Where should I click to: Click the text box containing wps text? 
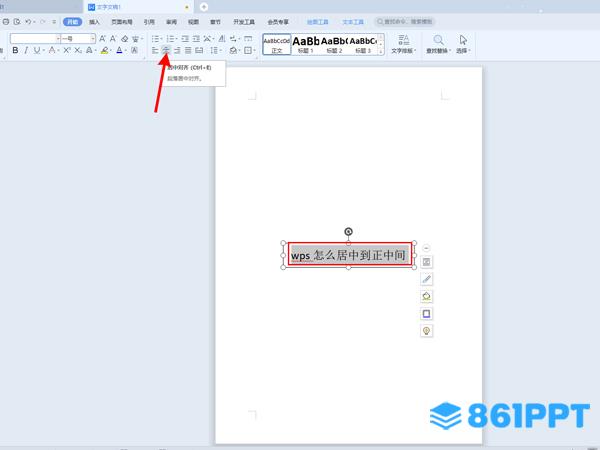[350, 254]
